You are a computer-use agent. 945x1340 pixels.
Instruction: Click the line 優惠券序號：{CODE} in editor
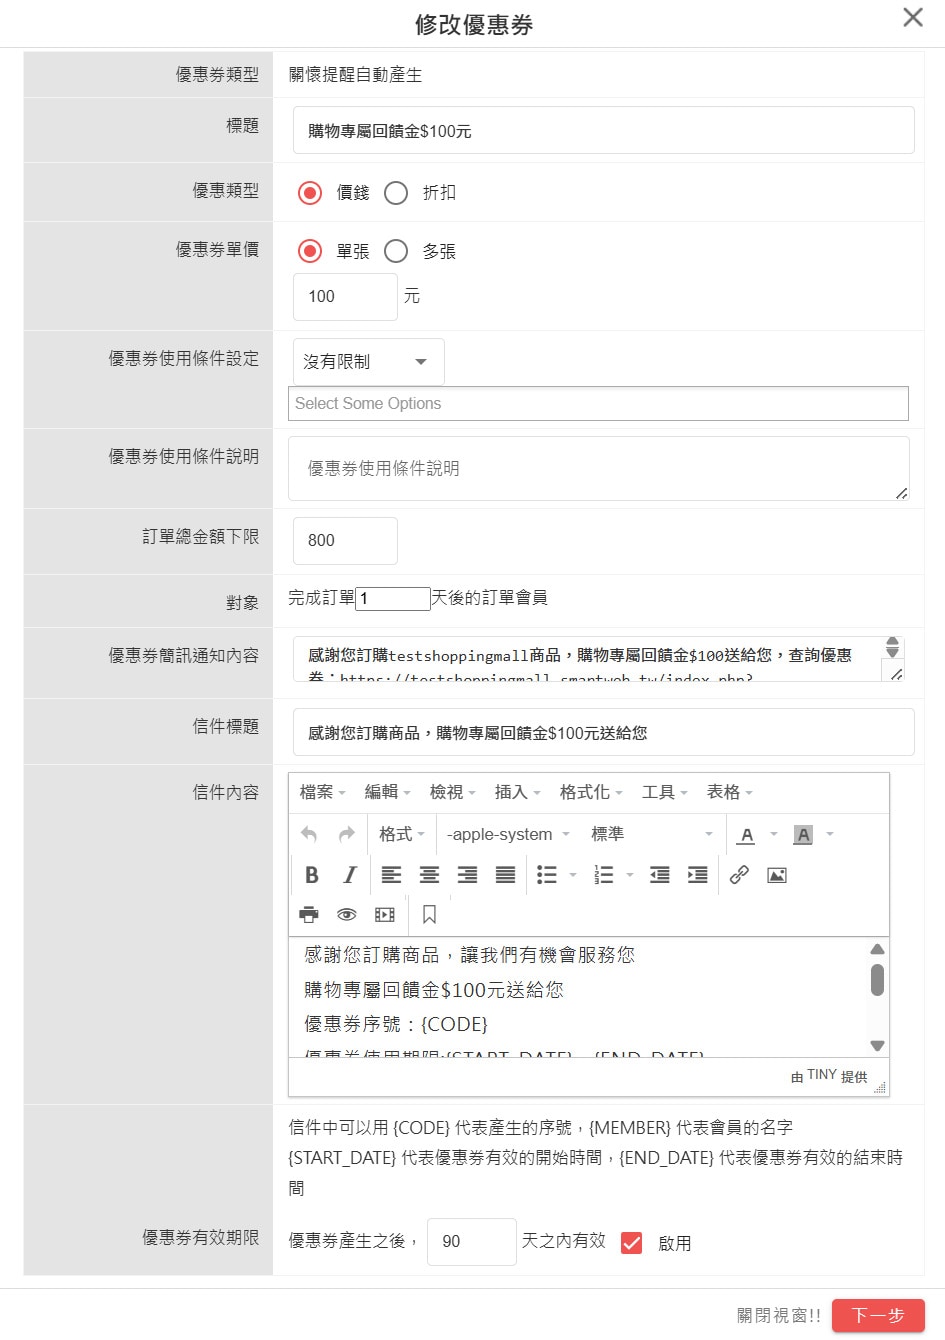pos(396,1024)
